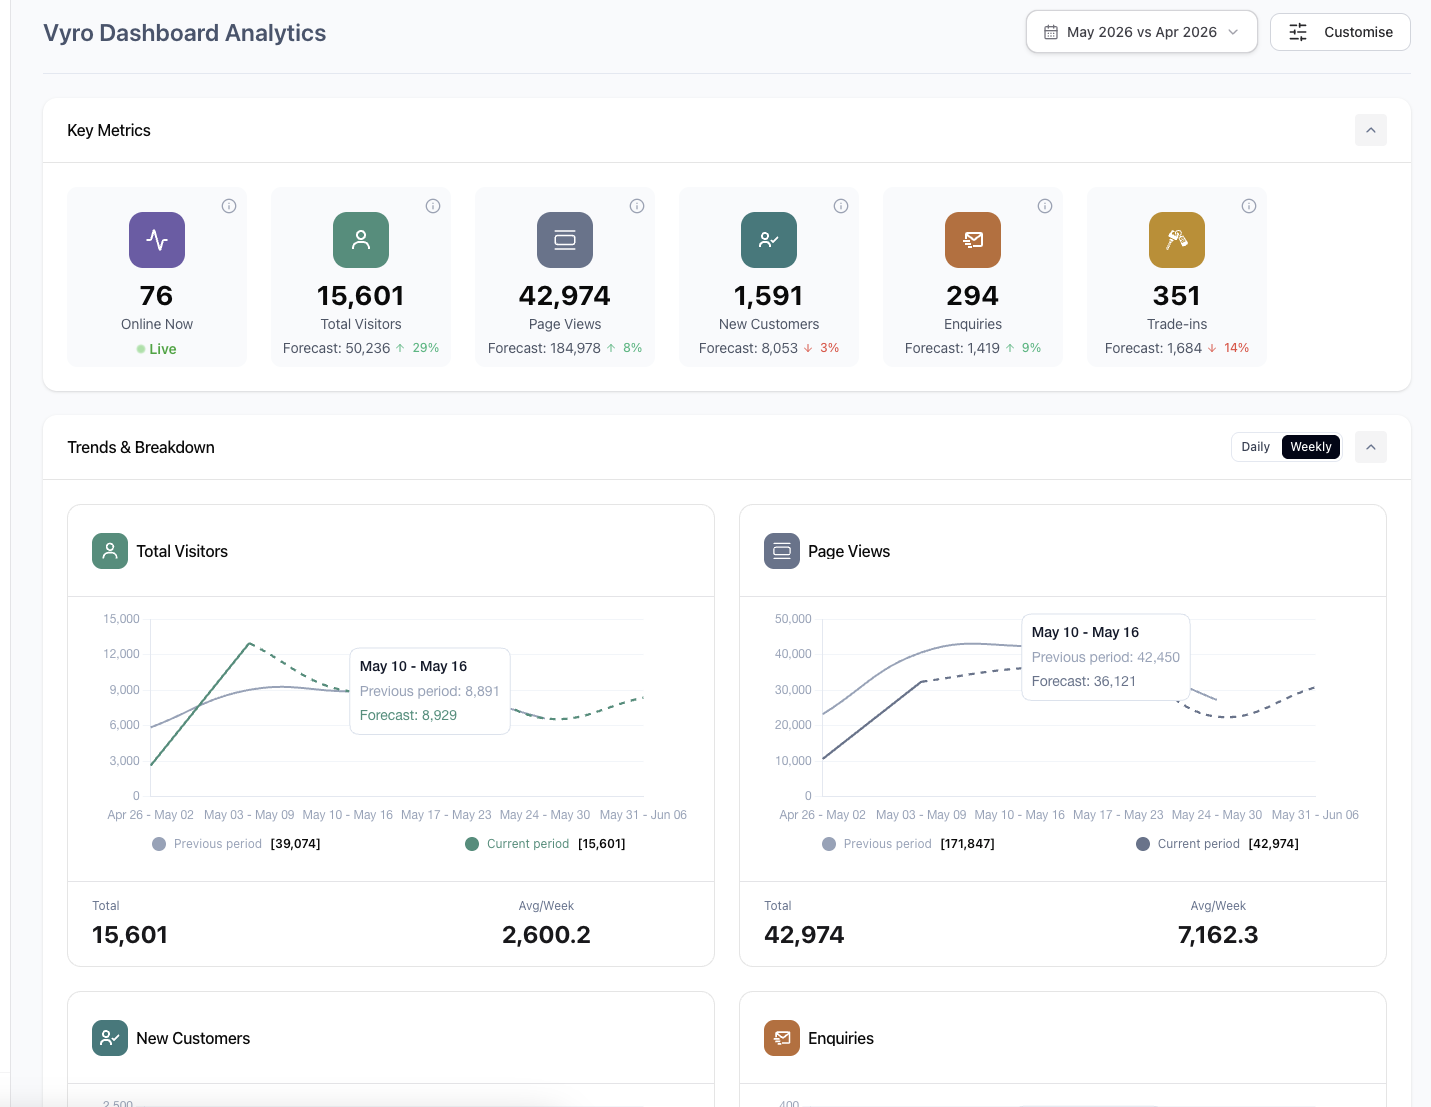1431x1107 pixels.
Task: Open the May 2026 vs Apr 2026 dropdown
Action: click(1142, 32)
